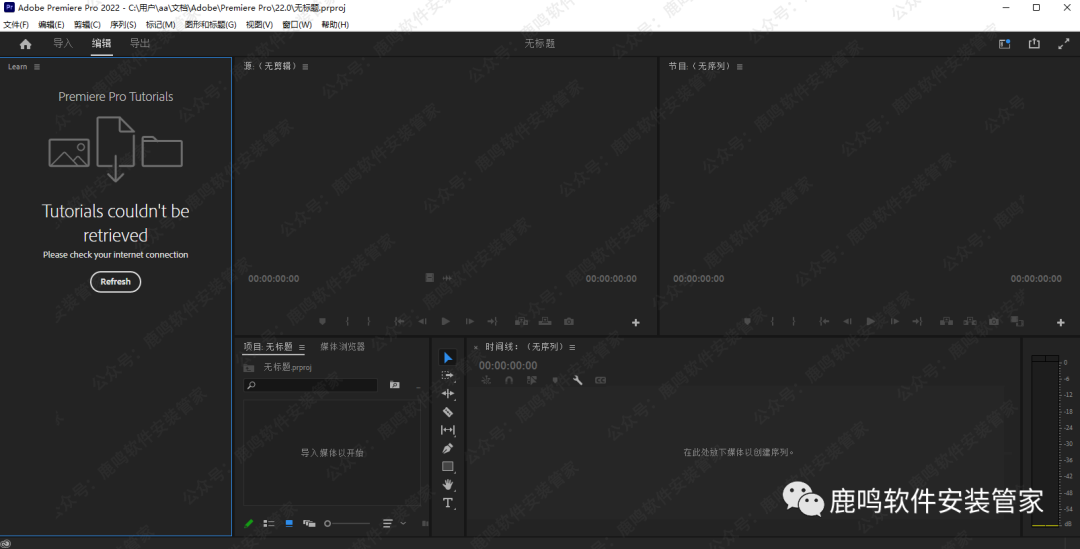
Task: Click Export Frame camera in Program monitor
Action: tap(993, 322)
